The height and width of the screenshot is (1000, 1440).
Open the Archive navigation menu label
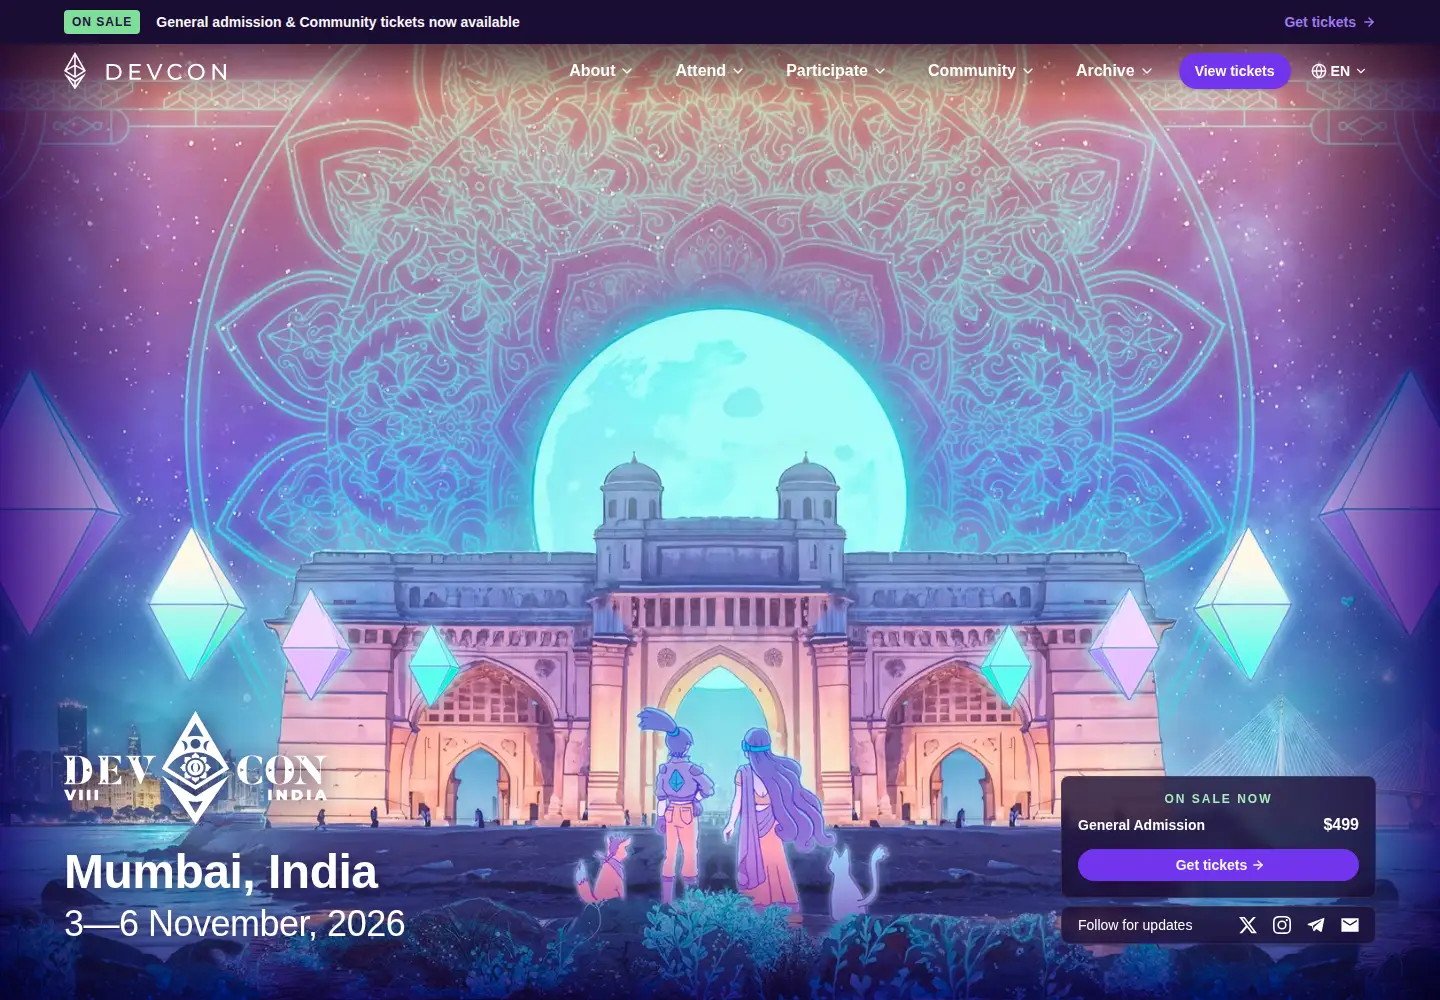tap(1105, 71)
